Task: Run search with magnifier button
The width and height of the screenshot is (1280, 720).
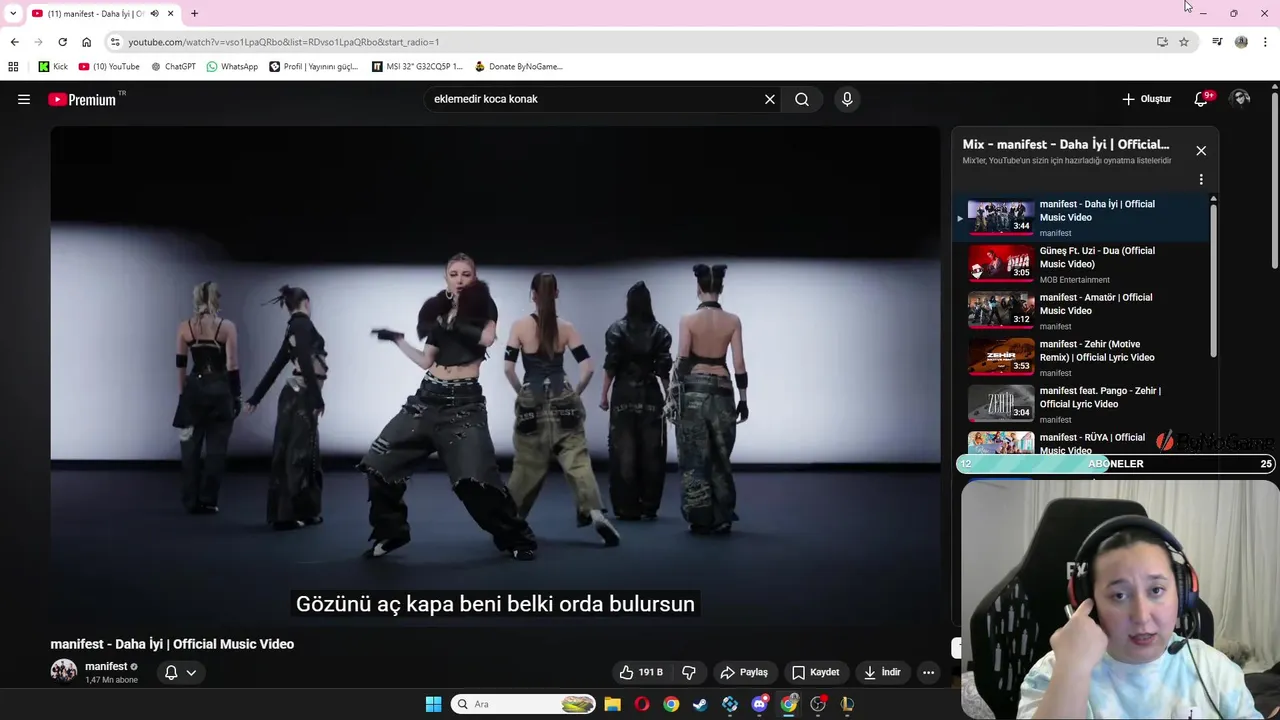Action: (802, 99)
